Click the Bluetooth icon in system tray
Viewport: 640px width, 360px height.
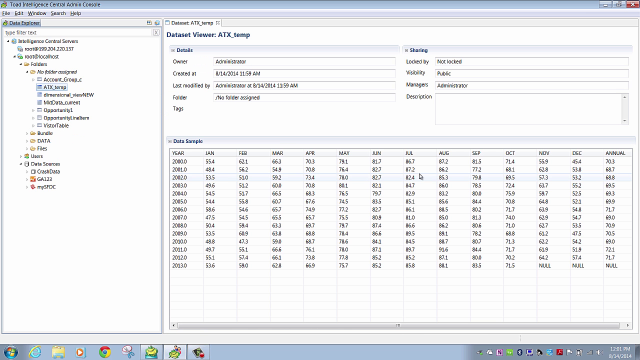[x=520, y=352]
